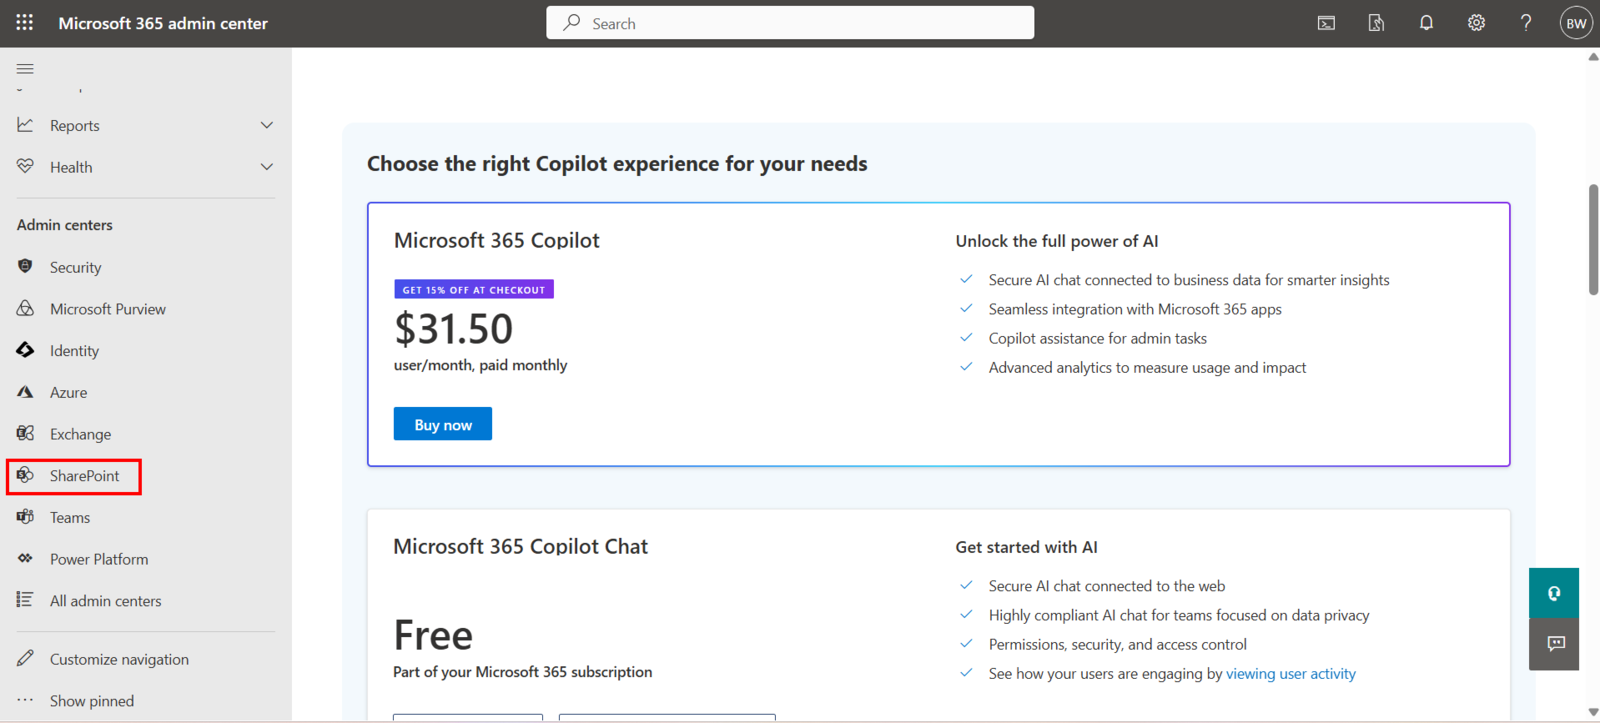This screenshot has width=1600, height=723.
Task: Click the Azure logo icon
Action: (25, 392)
